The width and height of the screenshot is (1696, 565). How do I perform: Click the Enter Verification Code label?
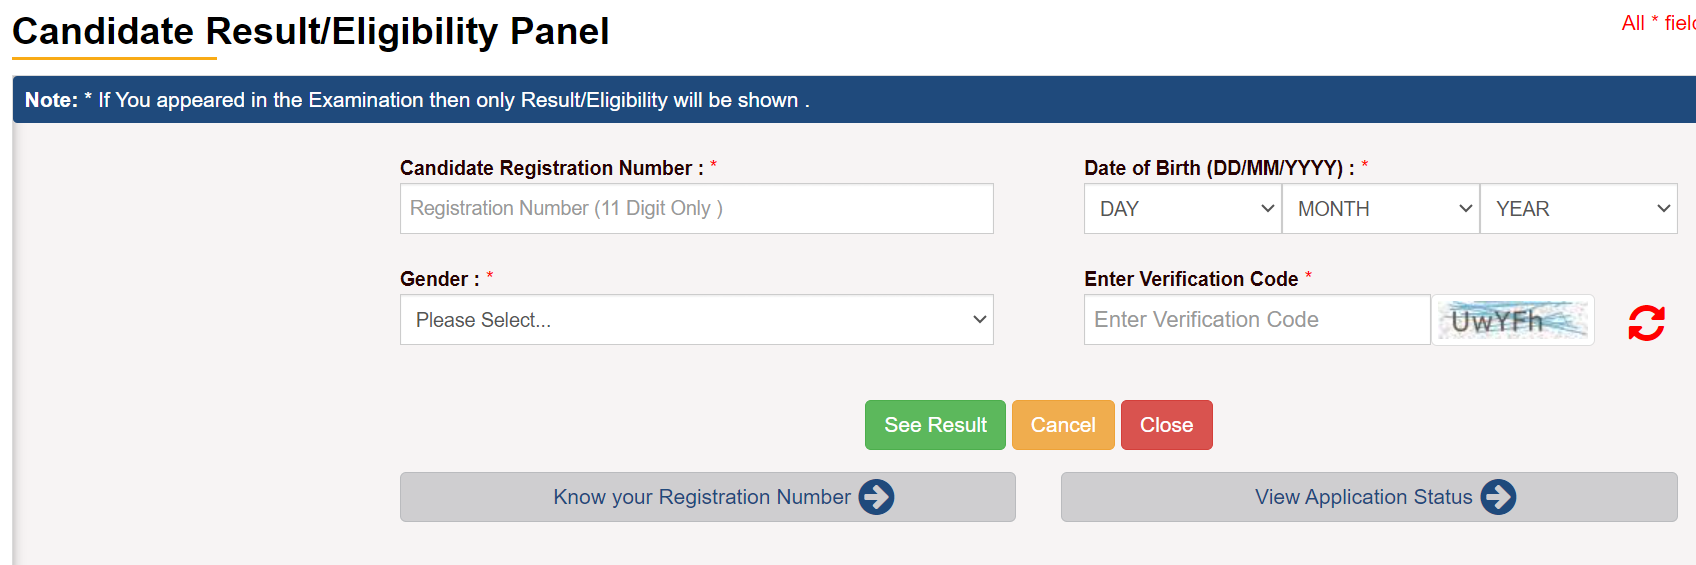click(x=1191, y=279)
